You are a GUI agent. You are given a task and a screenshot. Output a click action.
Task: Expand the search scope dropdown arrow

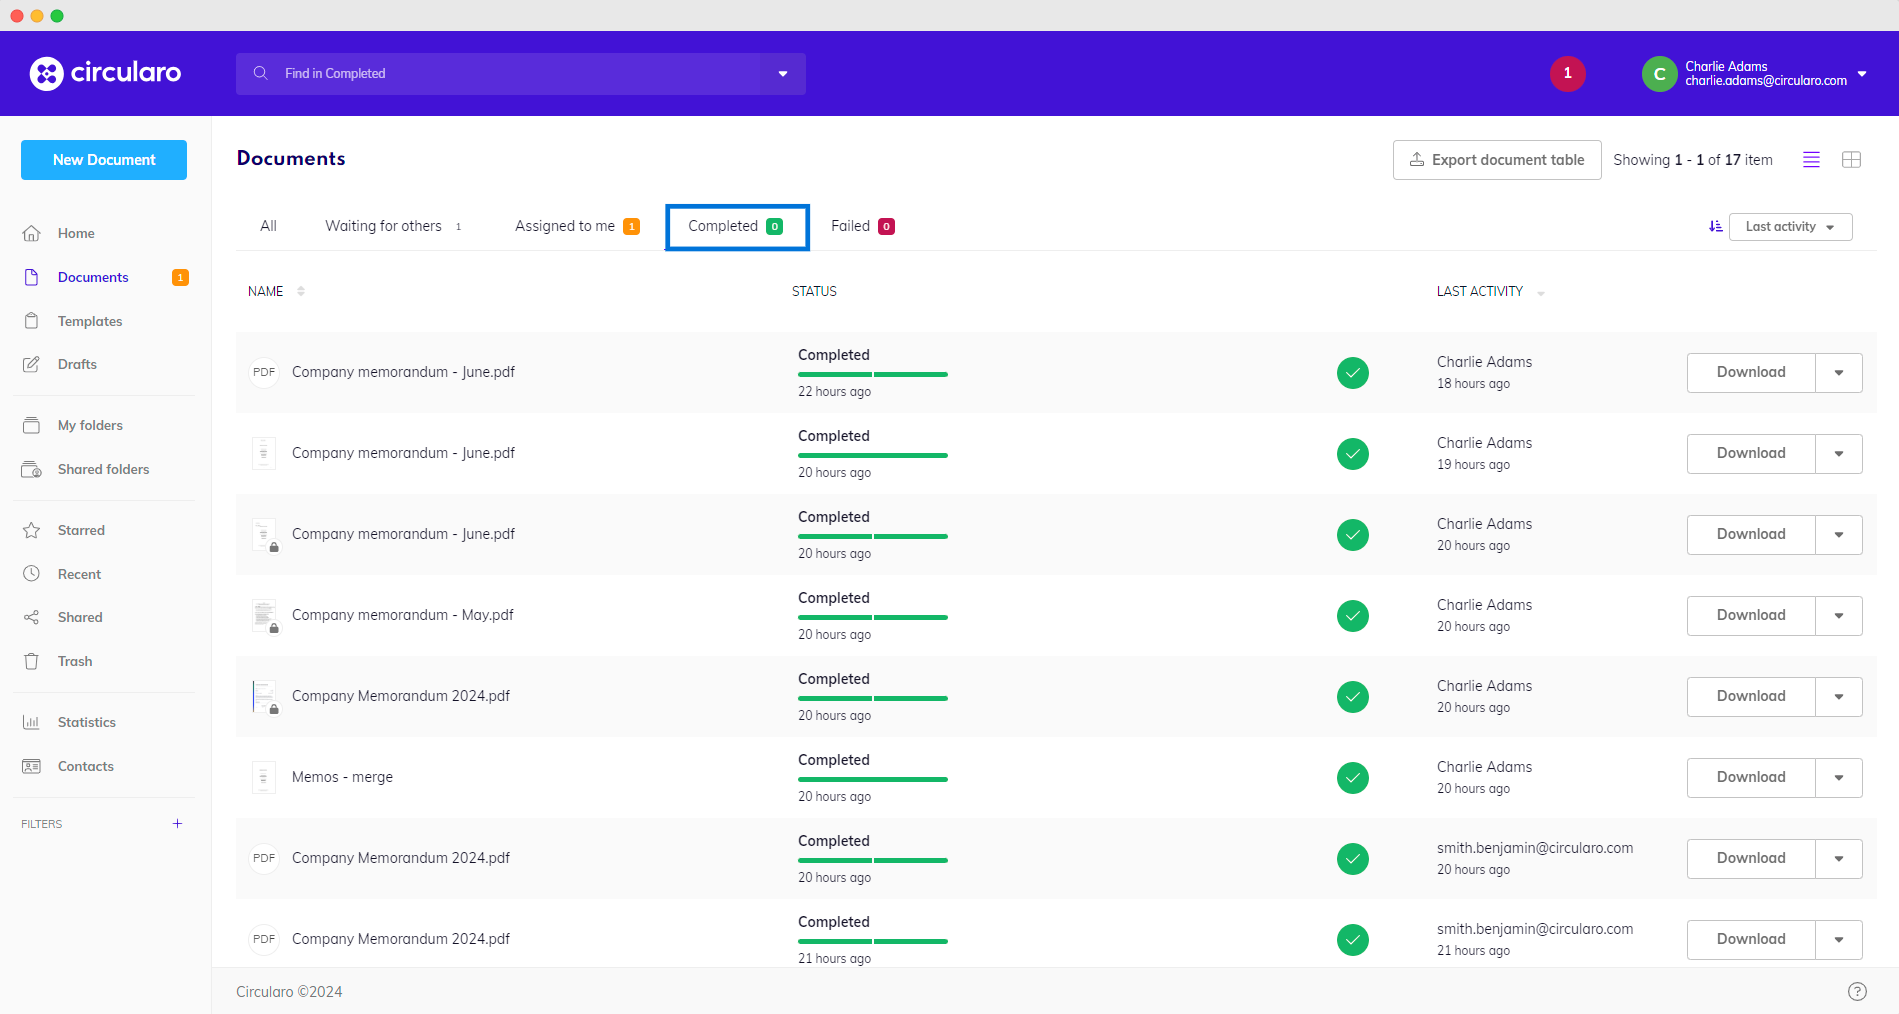[x=783, y=74]
